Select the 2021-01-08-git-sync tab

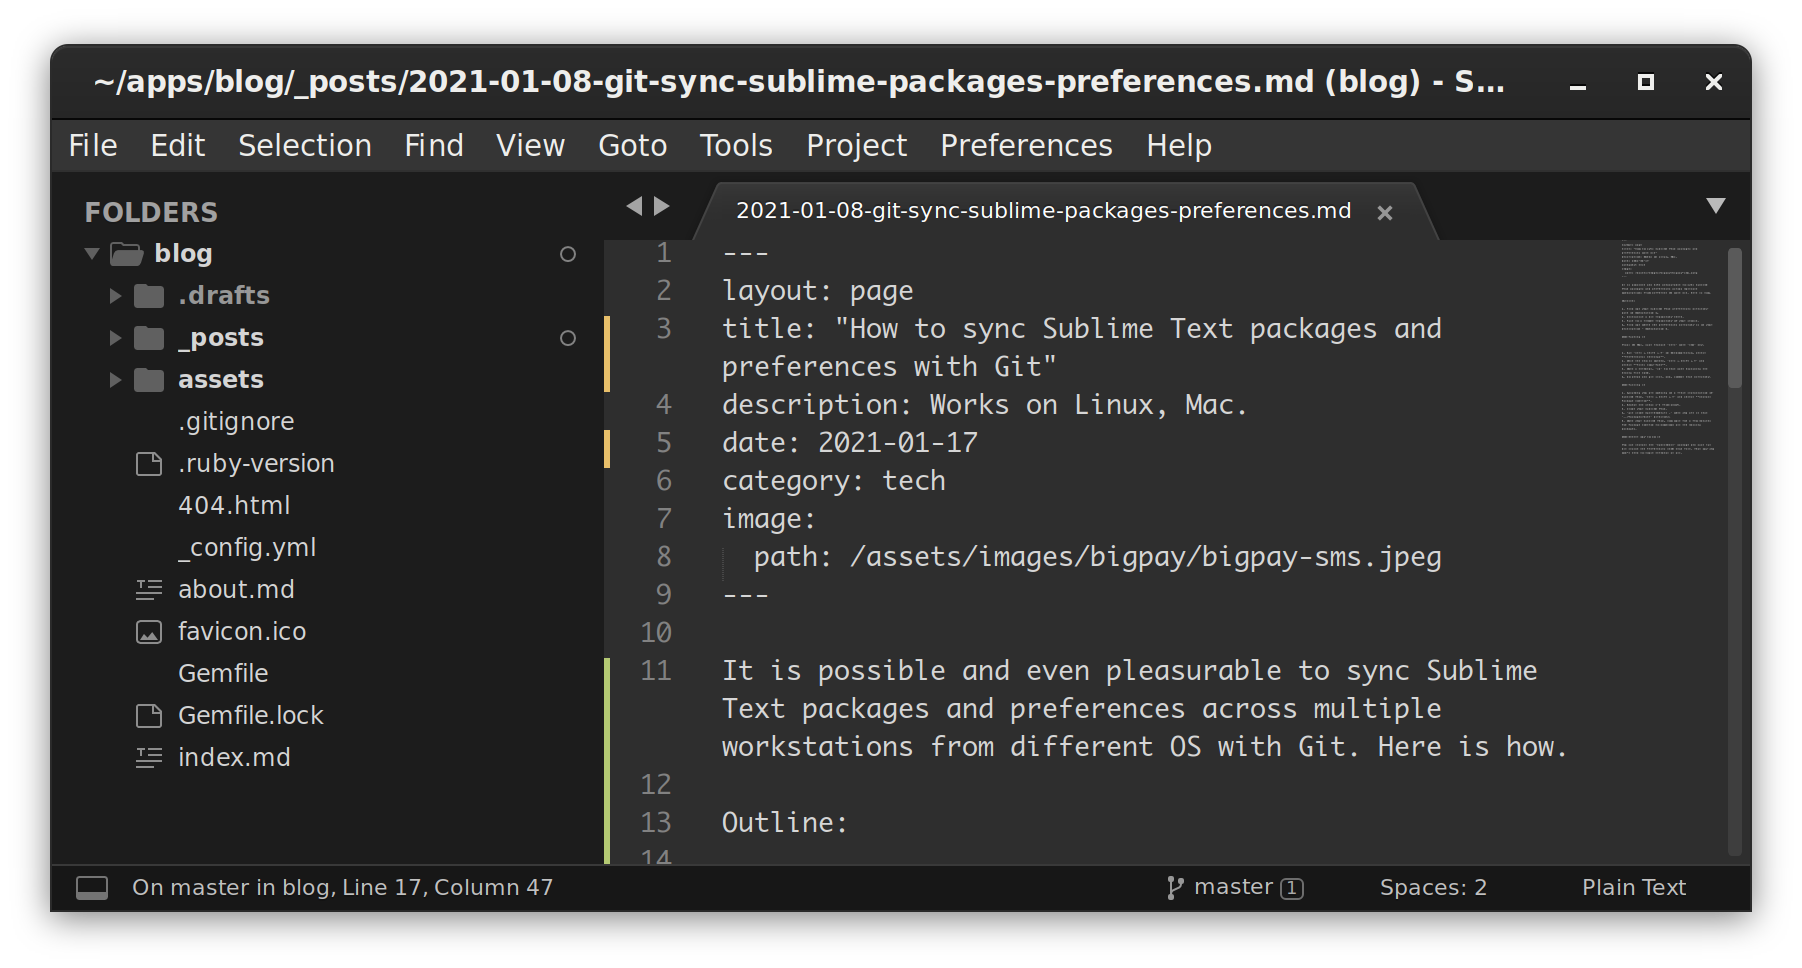coord(1044,211)
